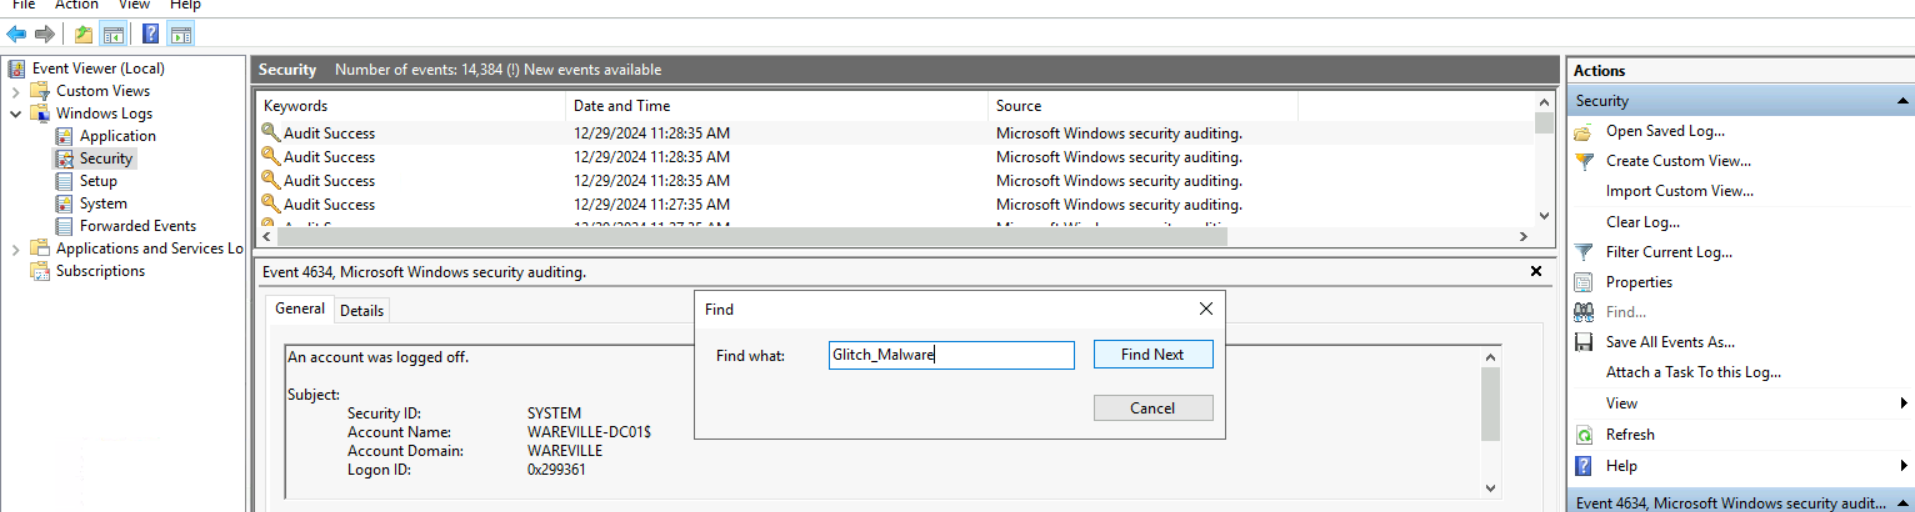Expand Applications and Services Logs node
Image resolution: width=1915 pixels, height=512 pixels.
pos(16,249)
